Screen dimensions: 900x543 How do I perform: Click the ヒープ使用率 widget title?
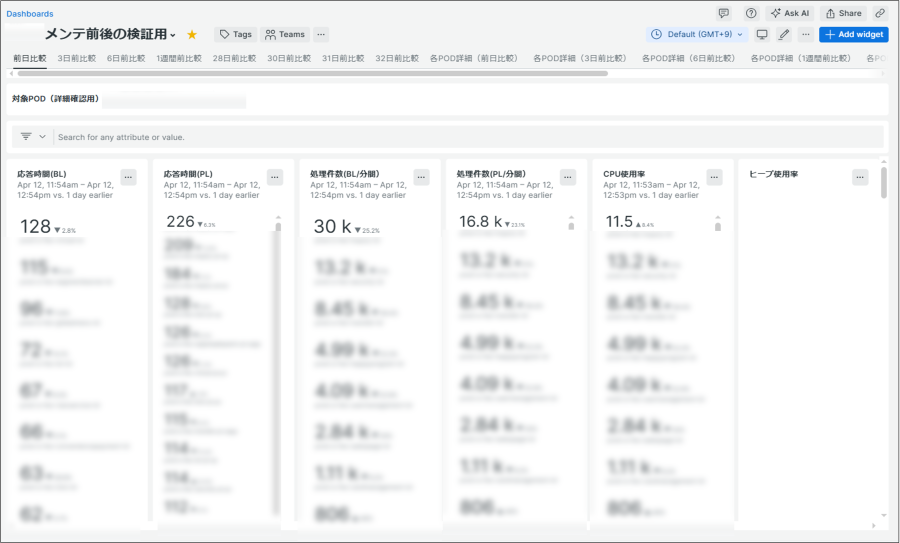click(773, 174)
